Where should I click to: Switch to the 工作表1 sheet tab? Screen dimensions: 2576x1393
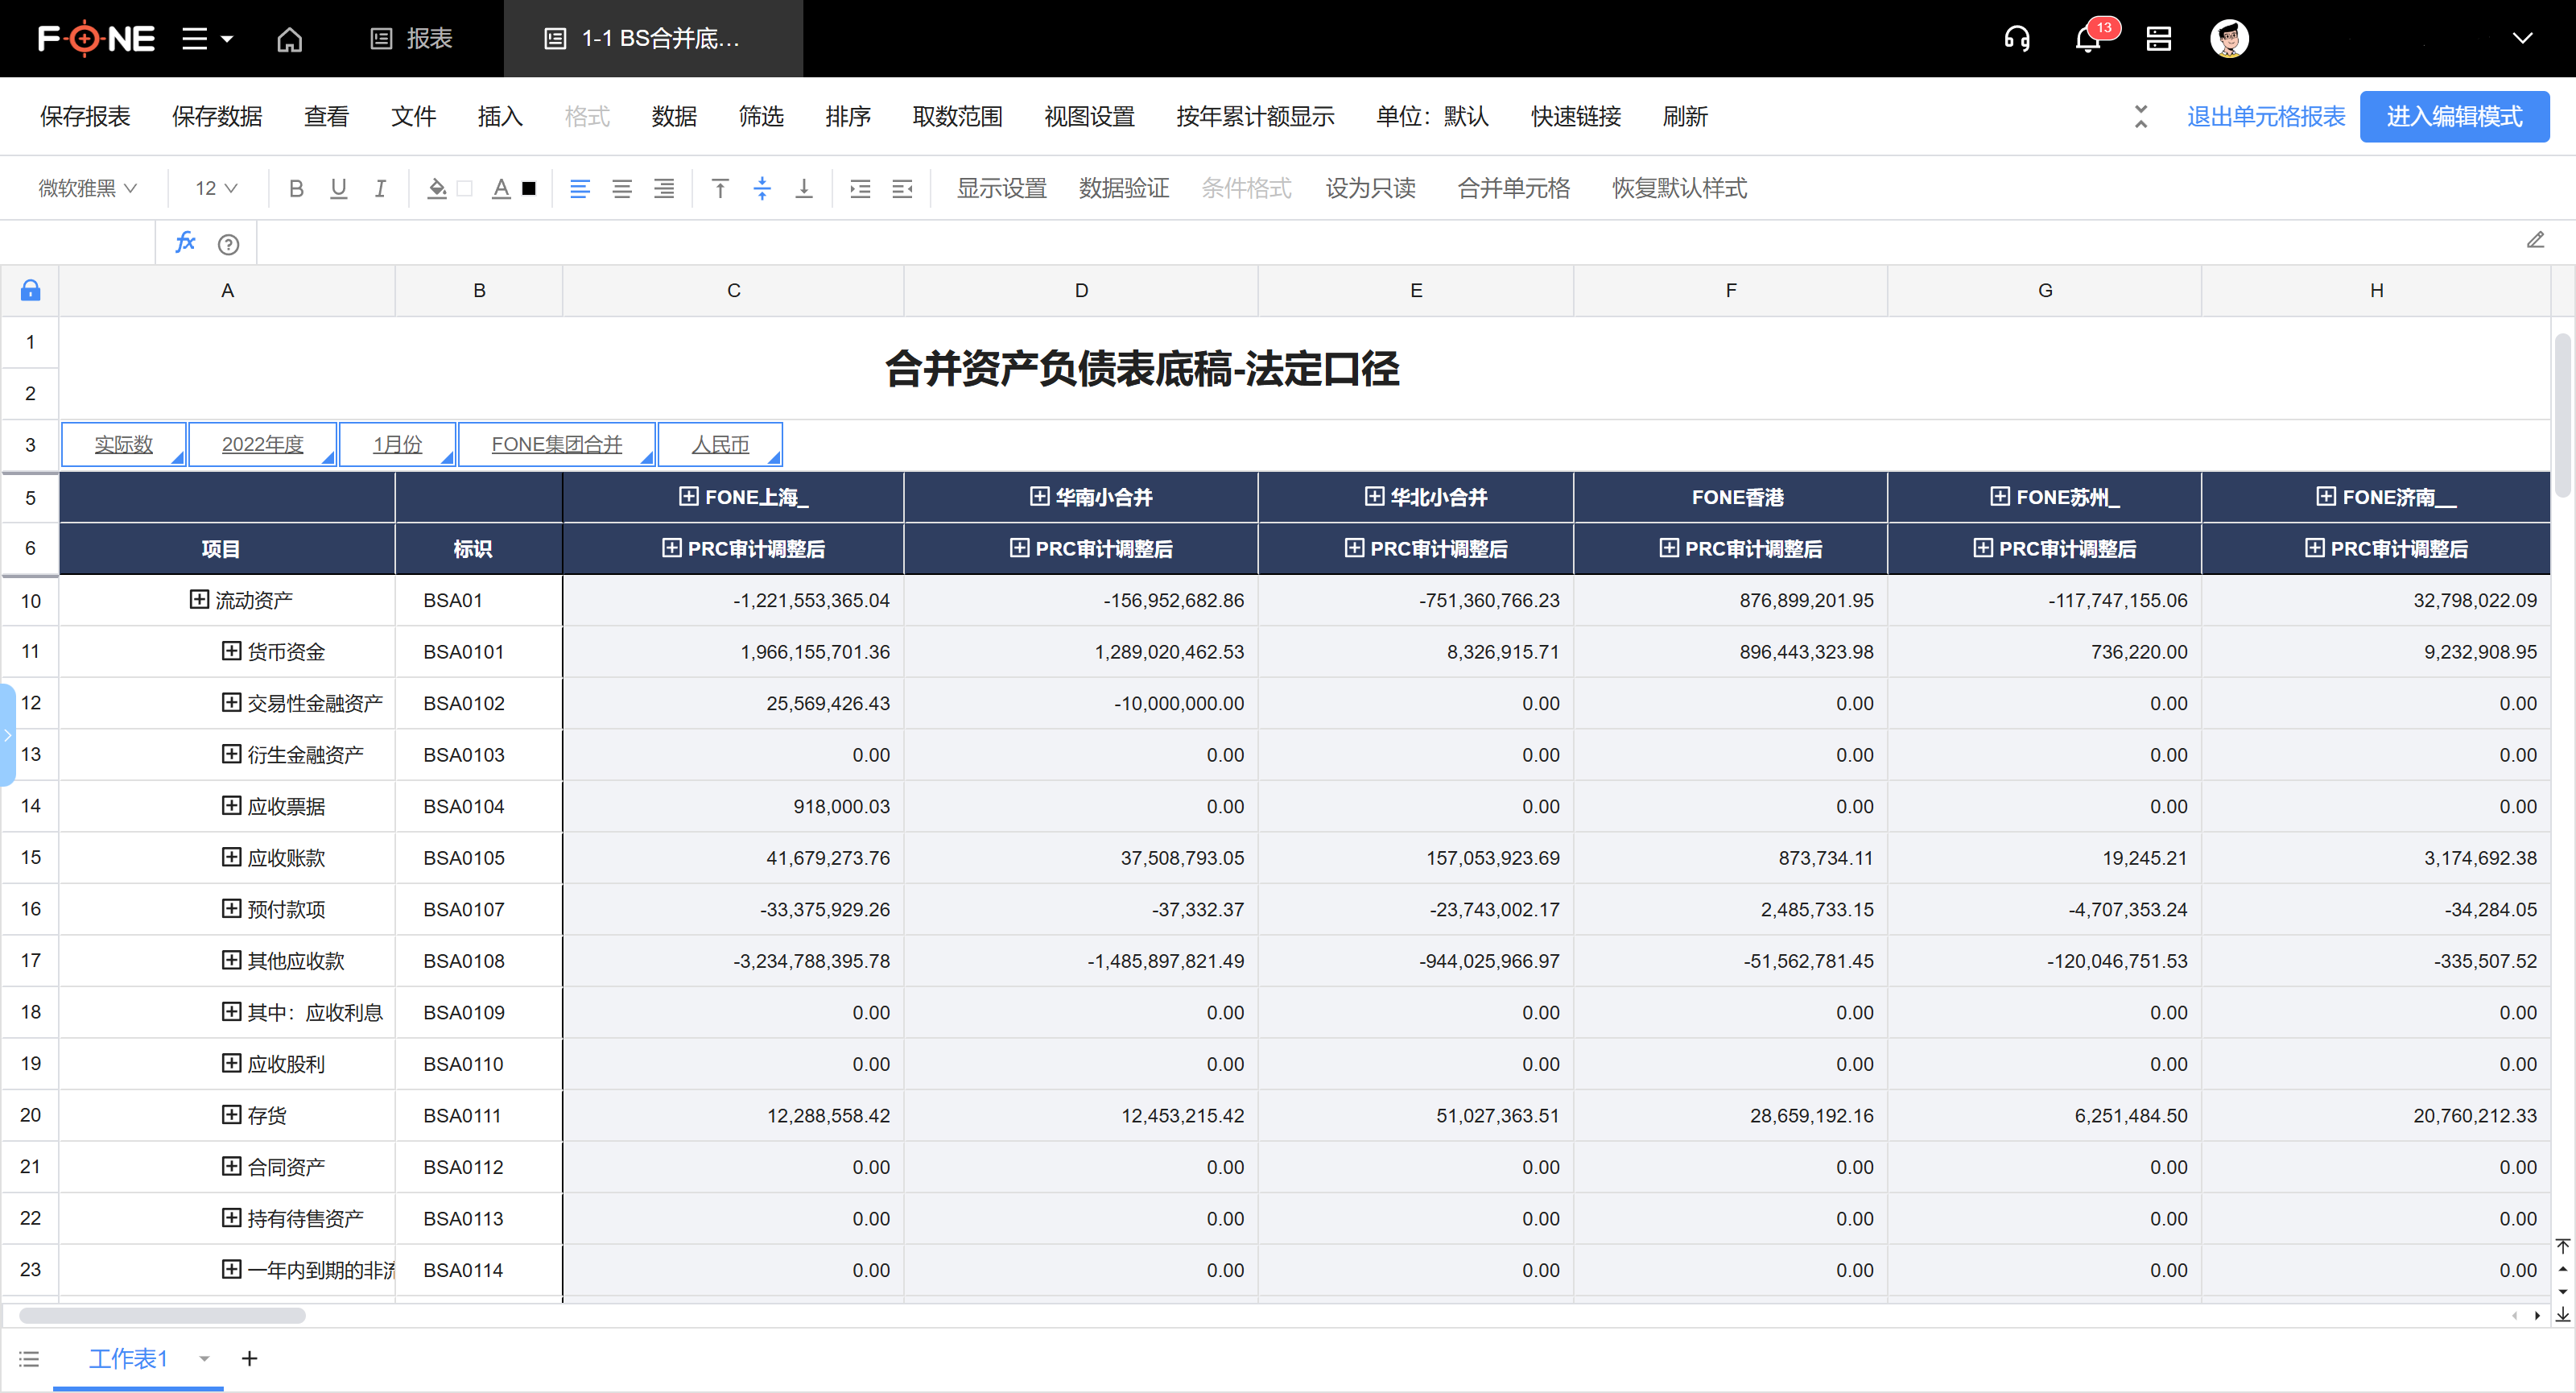(127, 1358)
